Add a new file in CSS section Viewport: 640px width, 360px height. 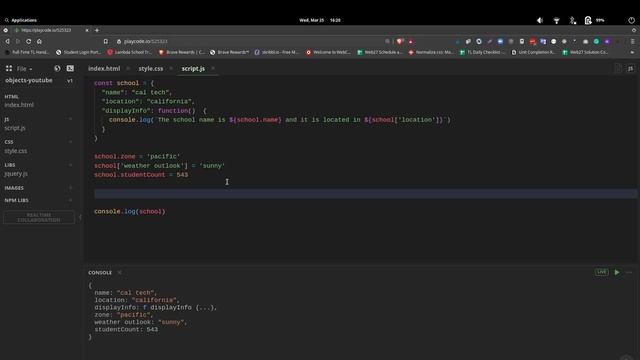tap(71, 142)
